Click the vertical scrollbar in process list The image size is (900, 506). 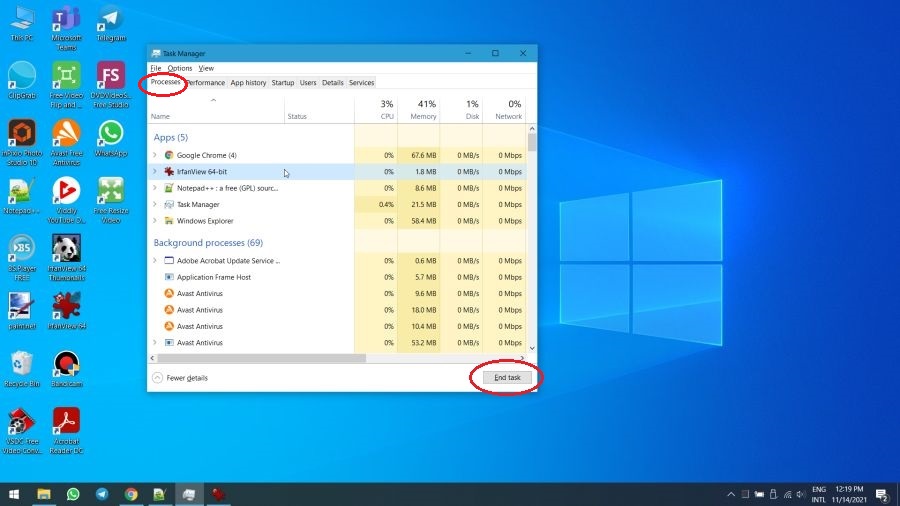(x=532, y=240)
